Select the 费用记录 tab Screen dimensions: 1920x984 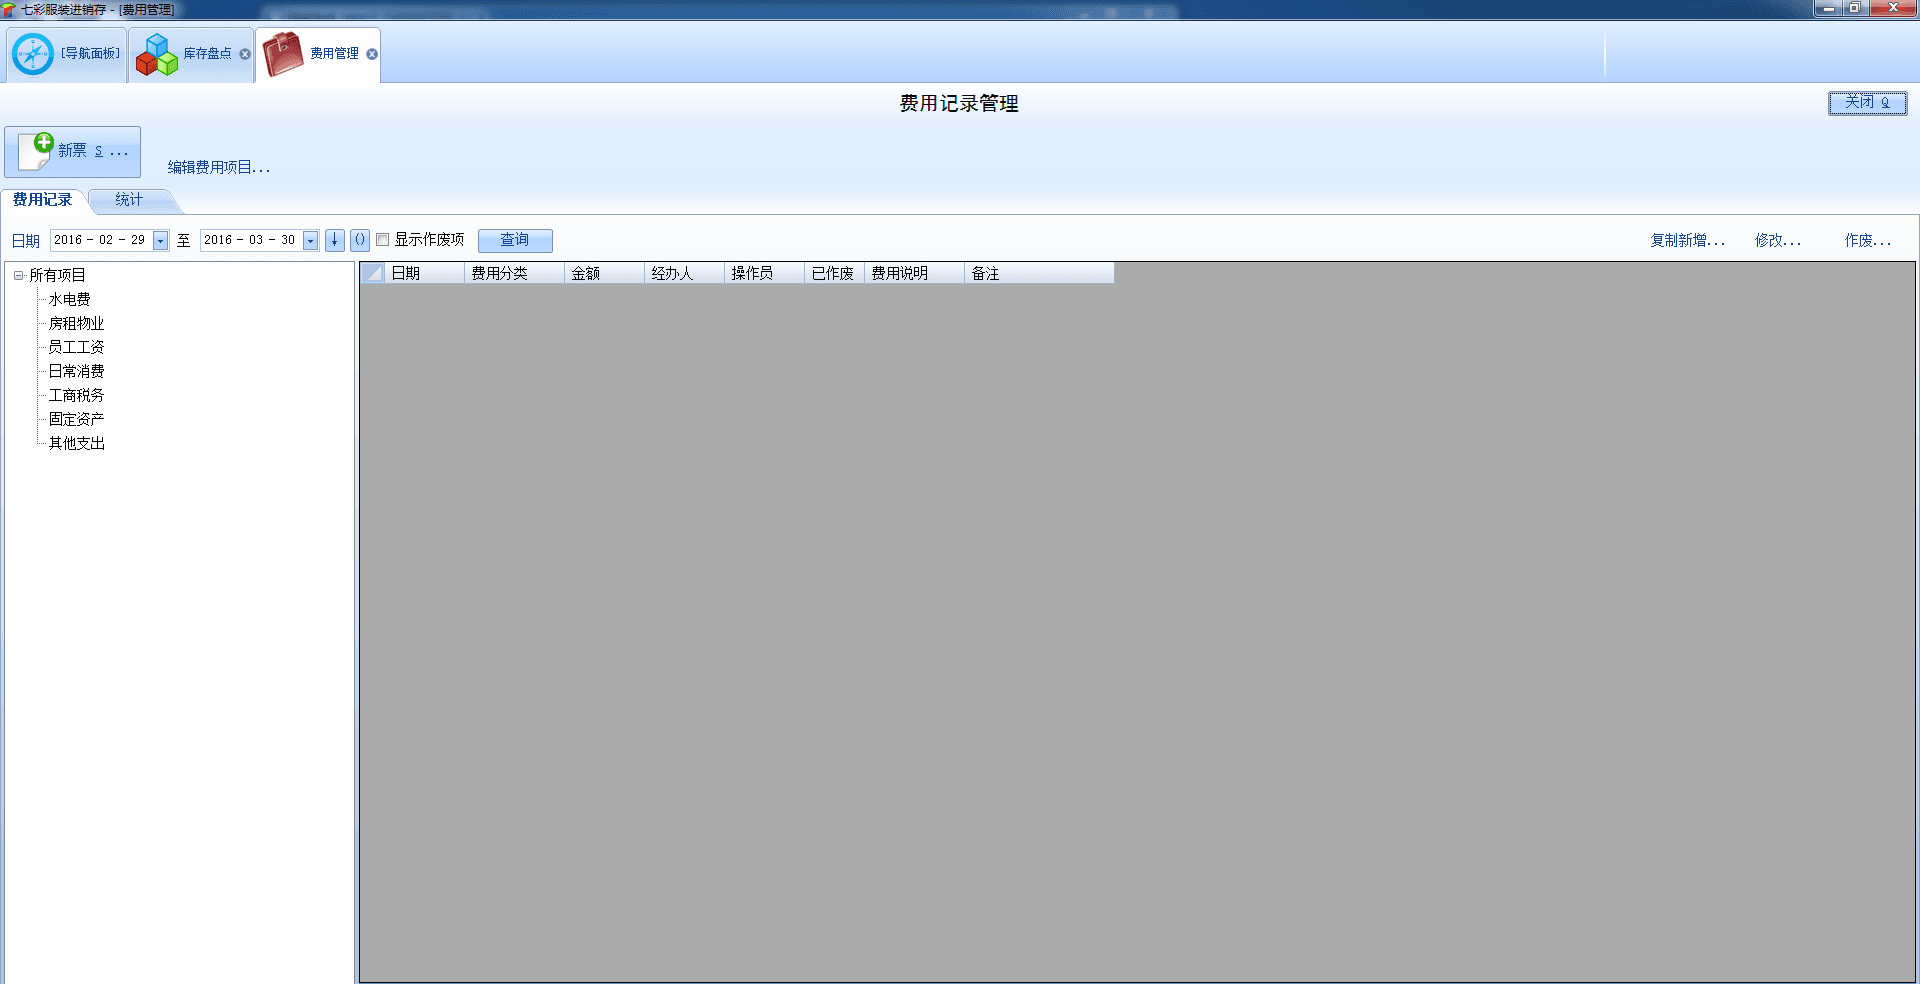pyautogui.click(x=42, y=200)
